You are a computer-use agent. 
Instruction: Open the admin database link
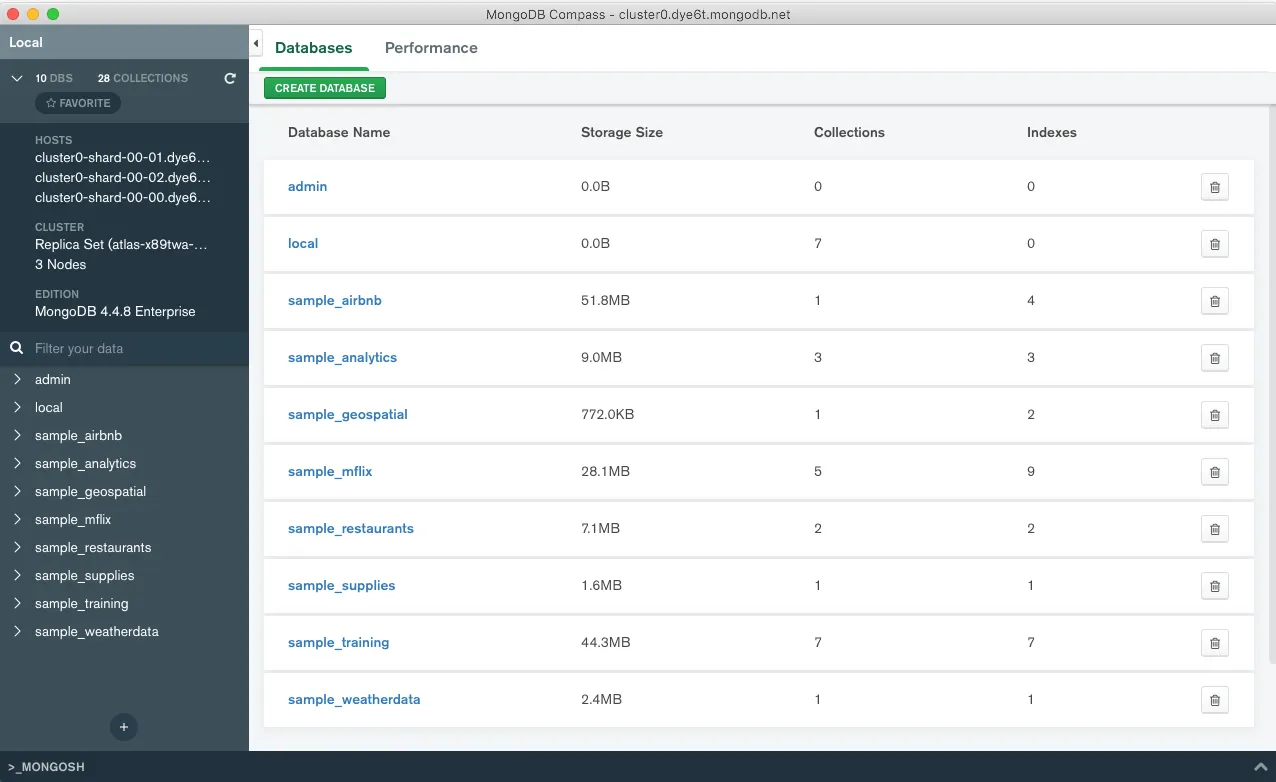[307, 186]
